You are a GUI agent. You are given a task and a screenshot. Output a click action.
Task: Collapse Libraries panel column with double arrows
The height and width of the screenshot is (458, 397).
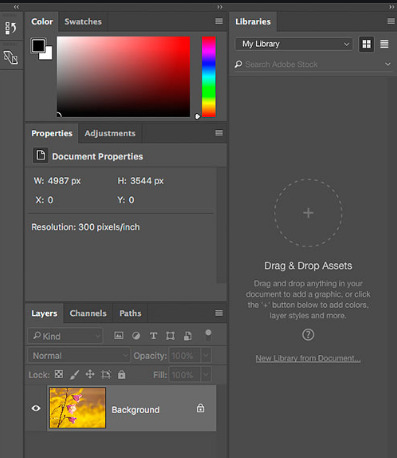point(391,7)
